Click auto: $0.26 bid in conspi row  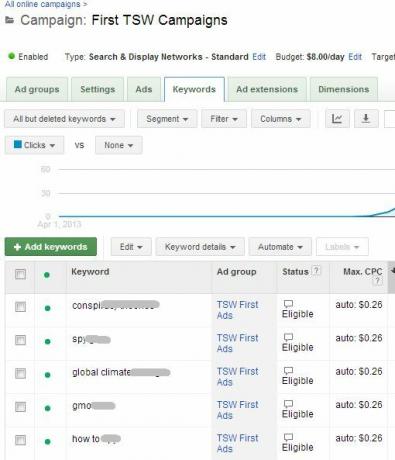click(x=359, y=305)
